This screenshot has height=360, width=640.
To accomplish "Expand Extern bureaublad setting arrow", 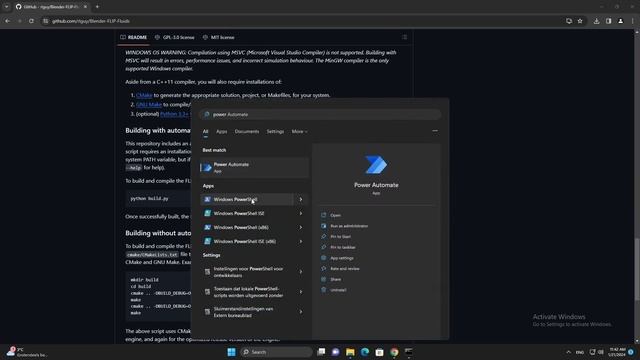I will point(301,312).
